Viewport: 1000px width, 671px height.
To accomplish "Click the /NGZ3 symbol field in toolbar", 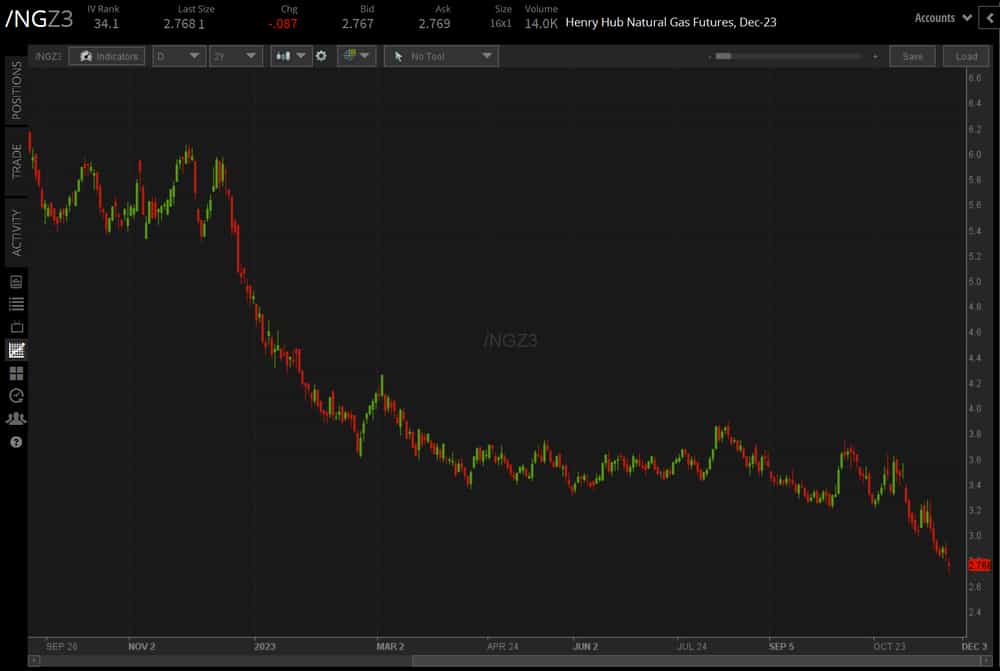I will pos(48,57).
